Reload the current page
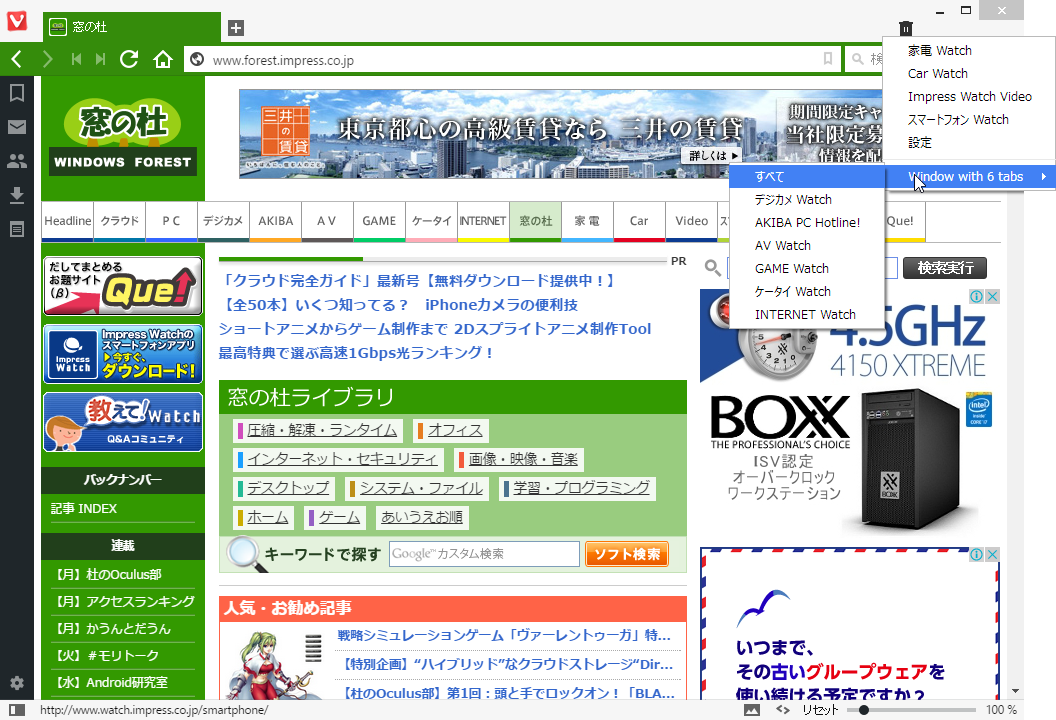 pos(128,59)
